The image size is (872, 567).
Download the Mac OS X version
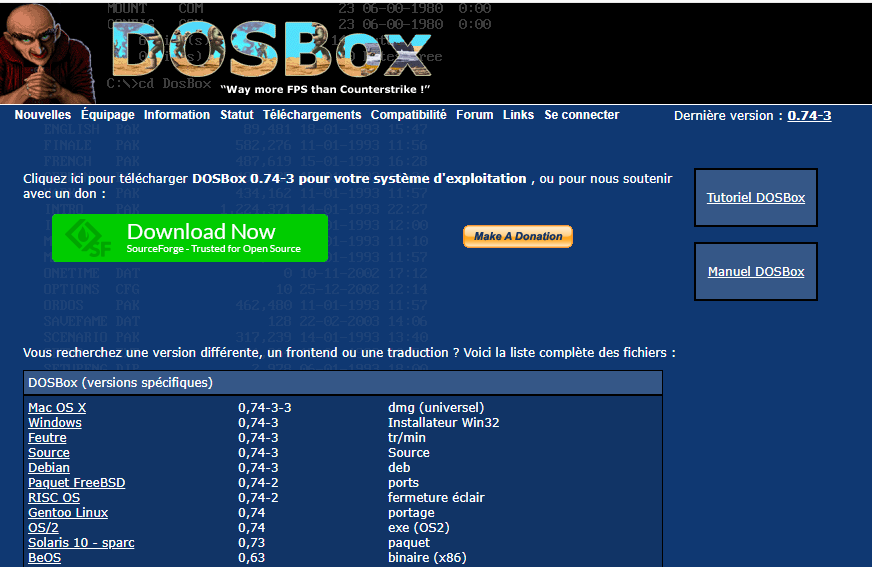57,407
